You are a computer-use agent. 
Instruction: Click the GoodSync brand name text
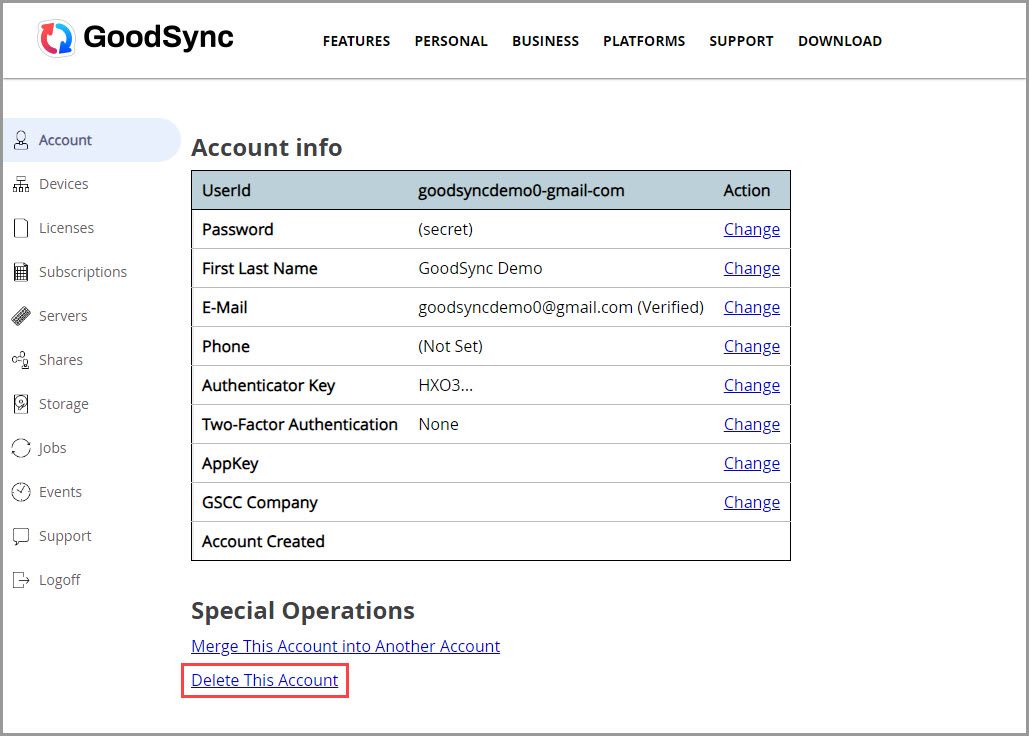[158, 37]
